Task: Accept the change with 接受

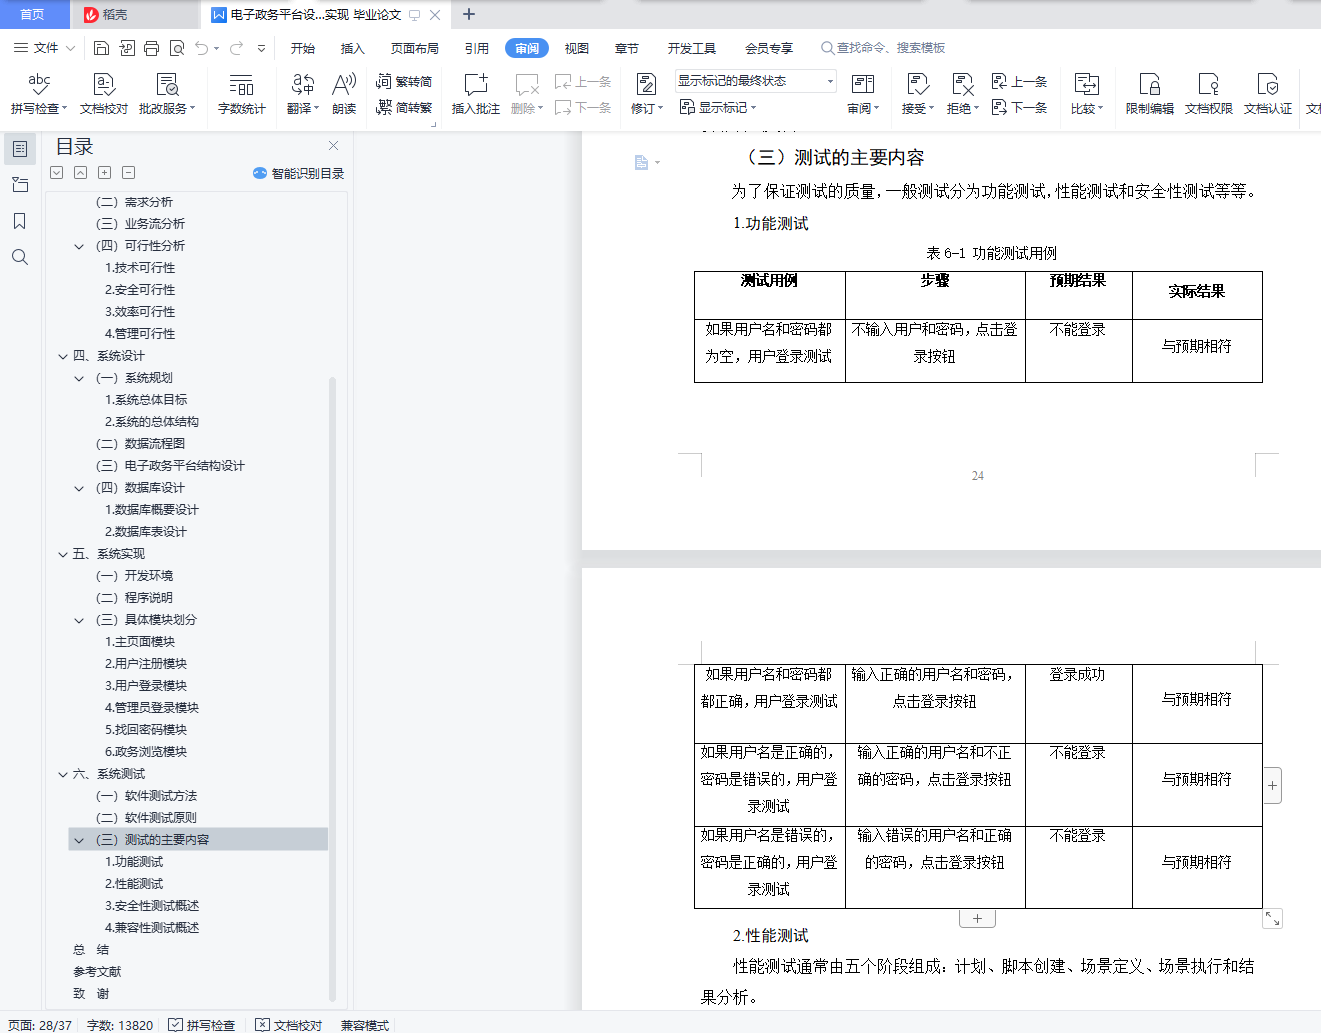Action: (x=918, y=94)
